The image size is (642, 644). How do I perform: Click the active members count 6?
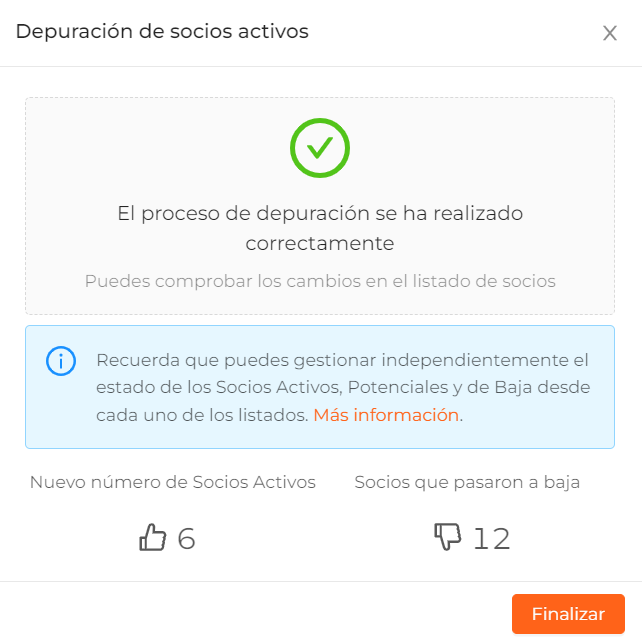(186, 538)
